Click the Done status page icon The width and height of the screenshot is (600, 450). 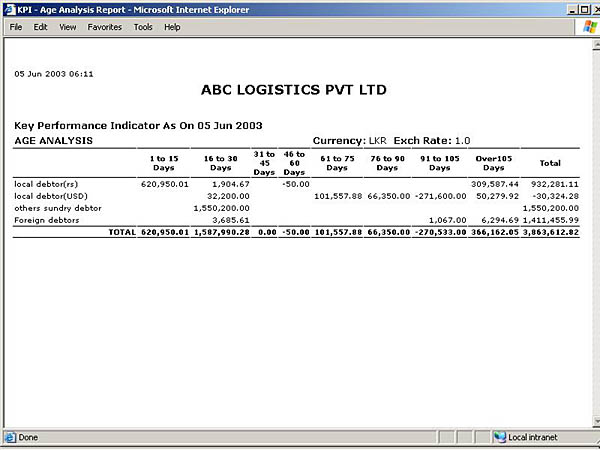click(10, 437)
